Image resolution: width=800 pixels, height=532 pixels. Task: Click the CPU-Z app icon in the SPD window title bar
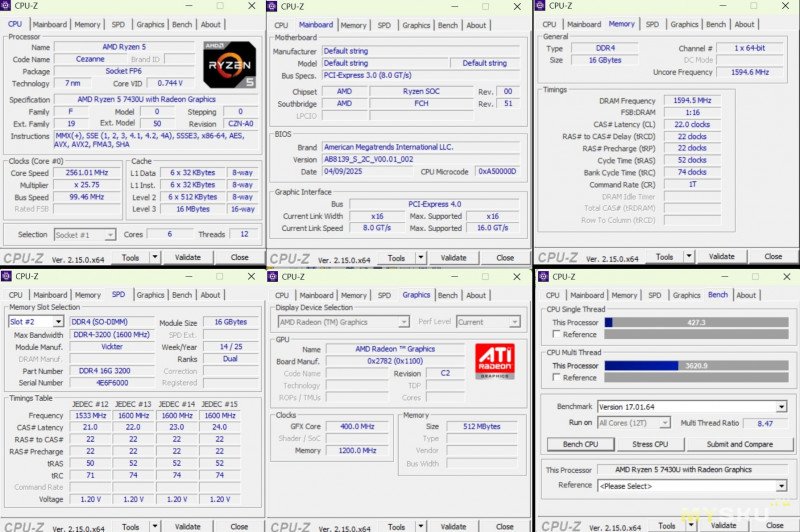6,276
